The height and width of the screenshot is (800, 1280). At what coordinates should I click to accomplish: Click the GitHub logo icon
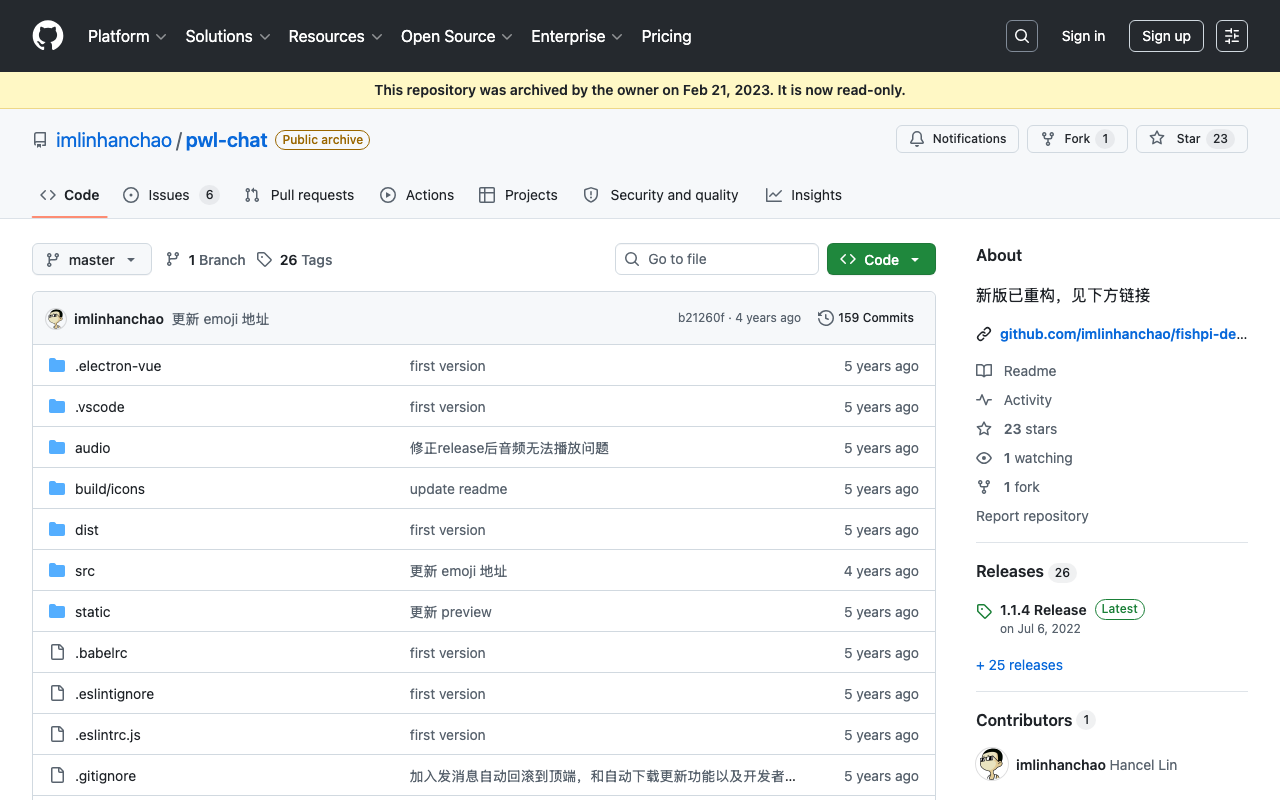pyautogui.click(x=48, y=36)
